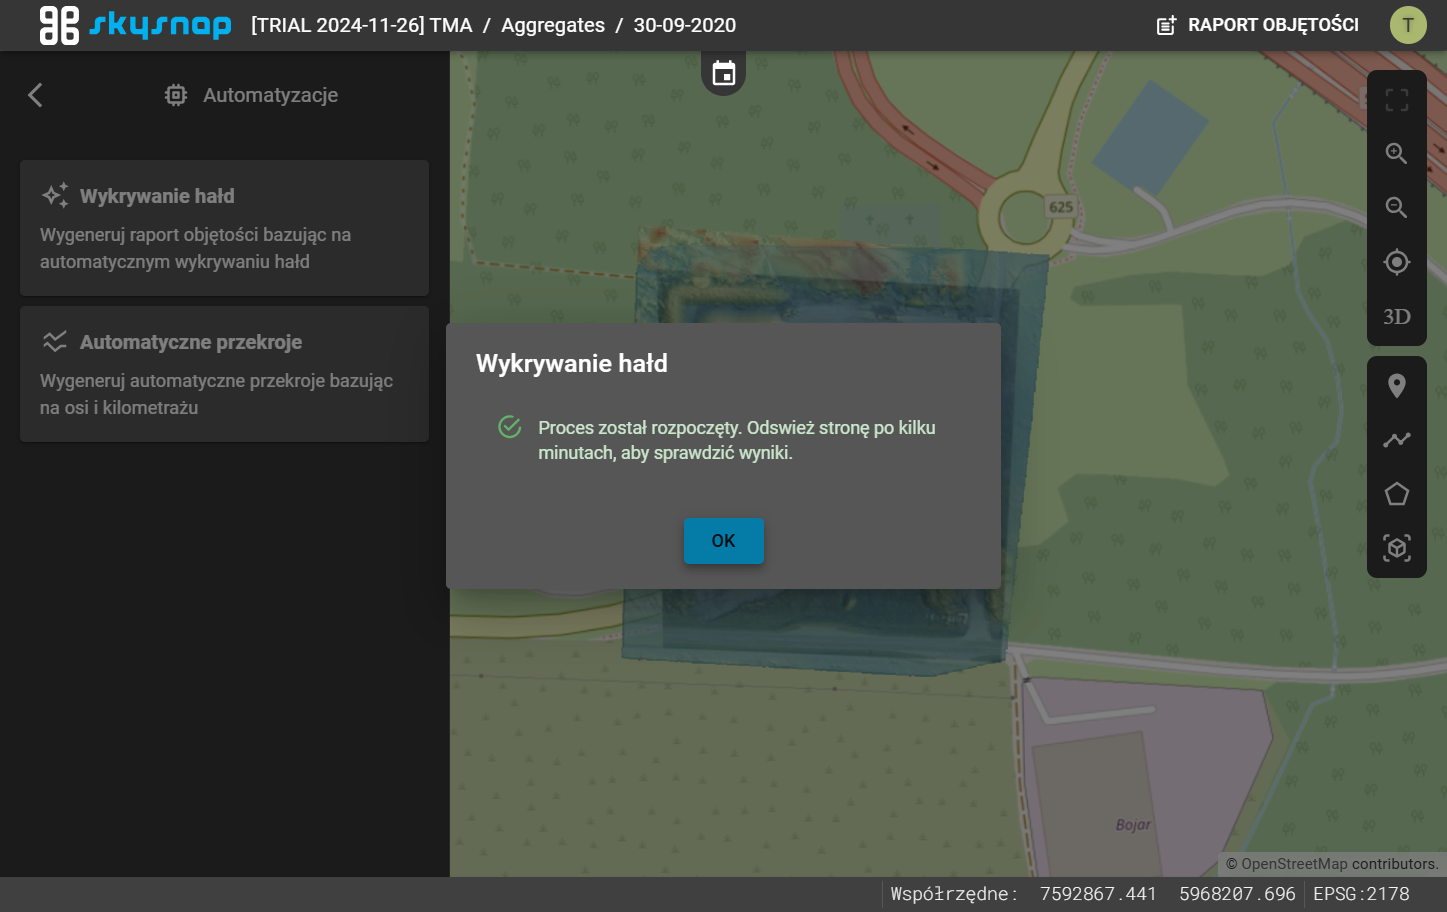The width and height of the screenshot is (1447, 912).
Task: Click the Współrzędne coordinates readout
Action: point(1093,894)
